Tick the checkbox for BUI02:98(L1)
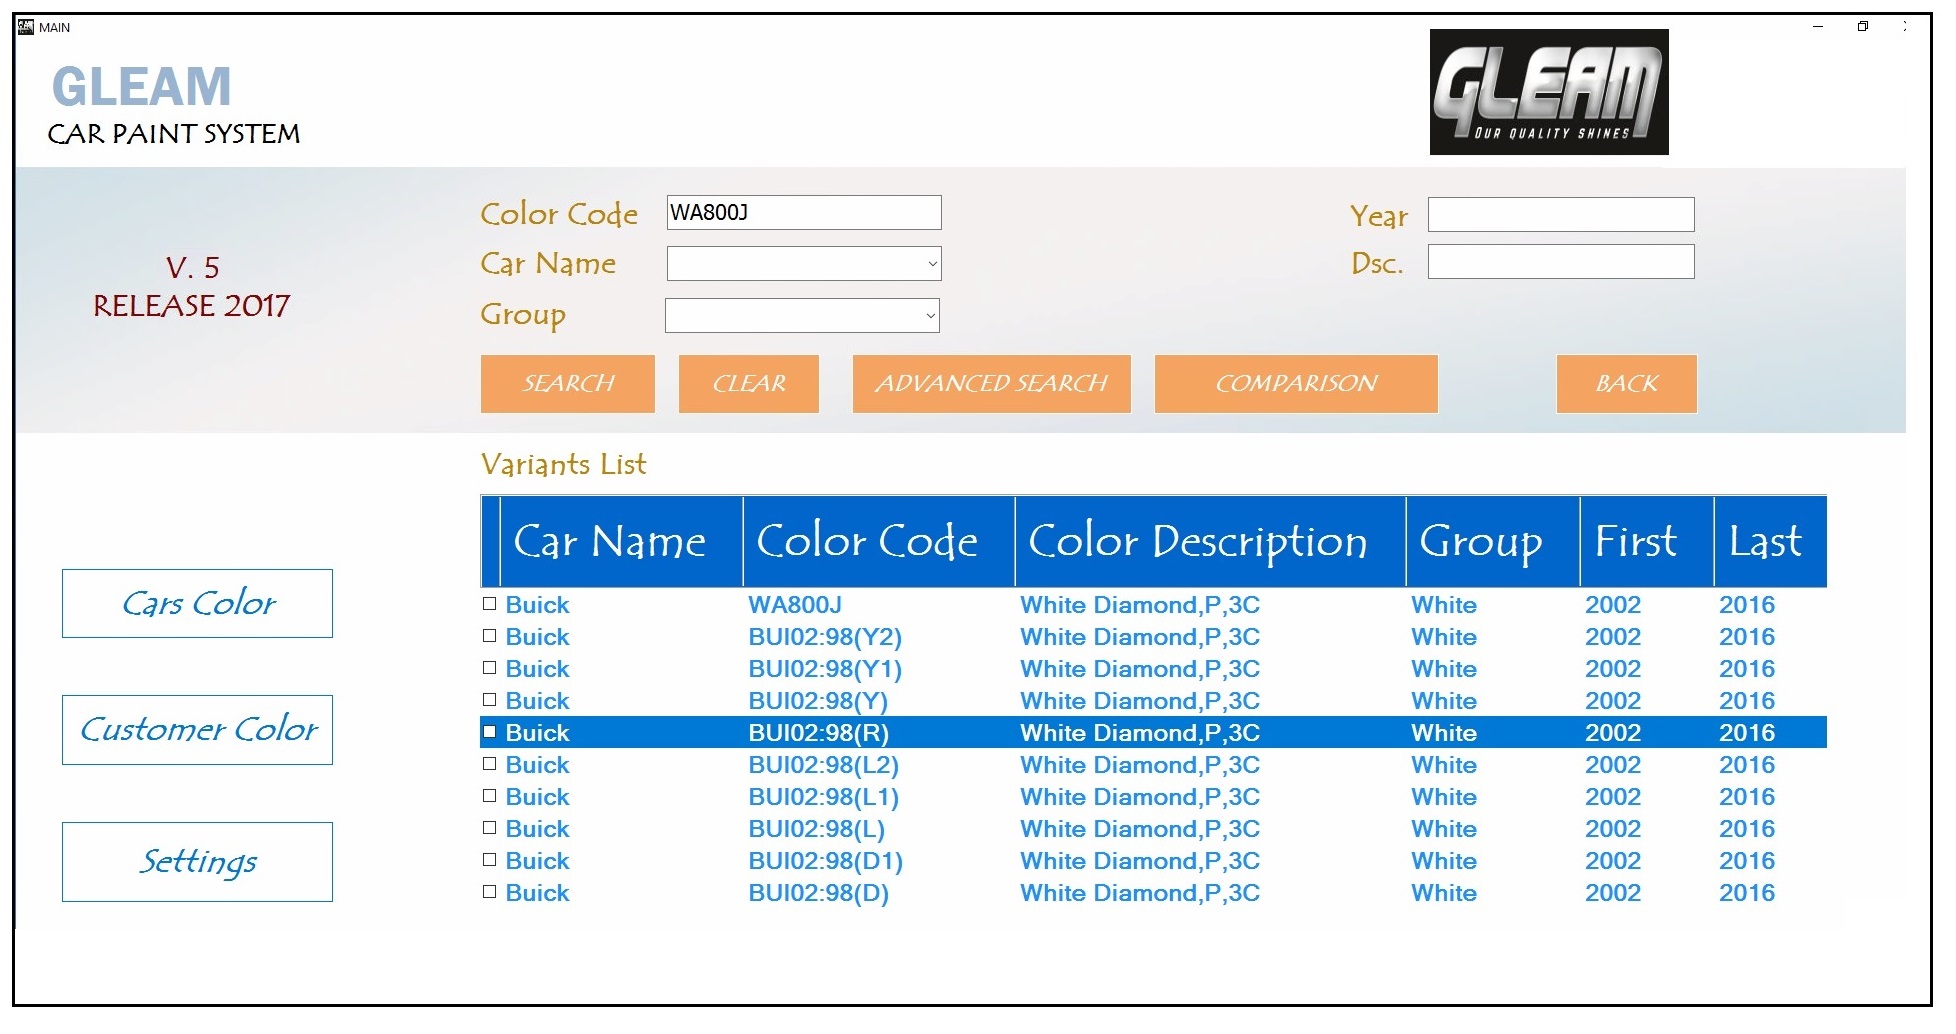 tap(489, 796)
